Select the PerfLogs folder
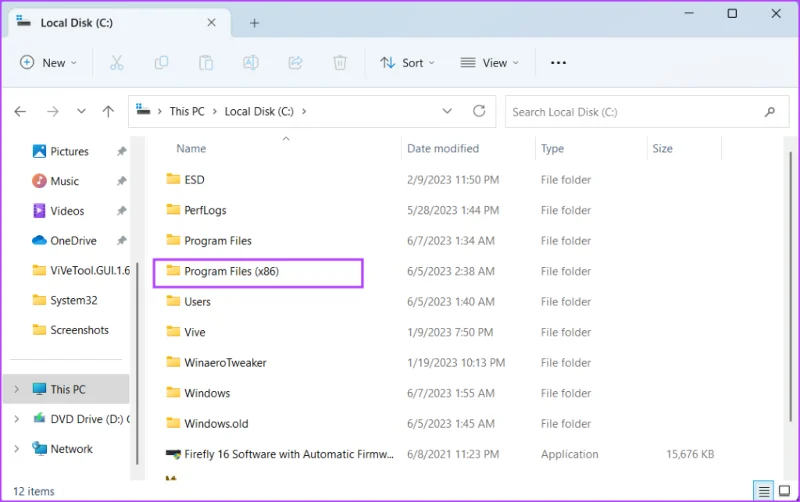The height and width of the screenshot is (502, 800). (x=196, y=210)
